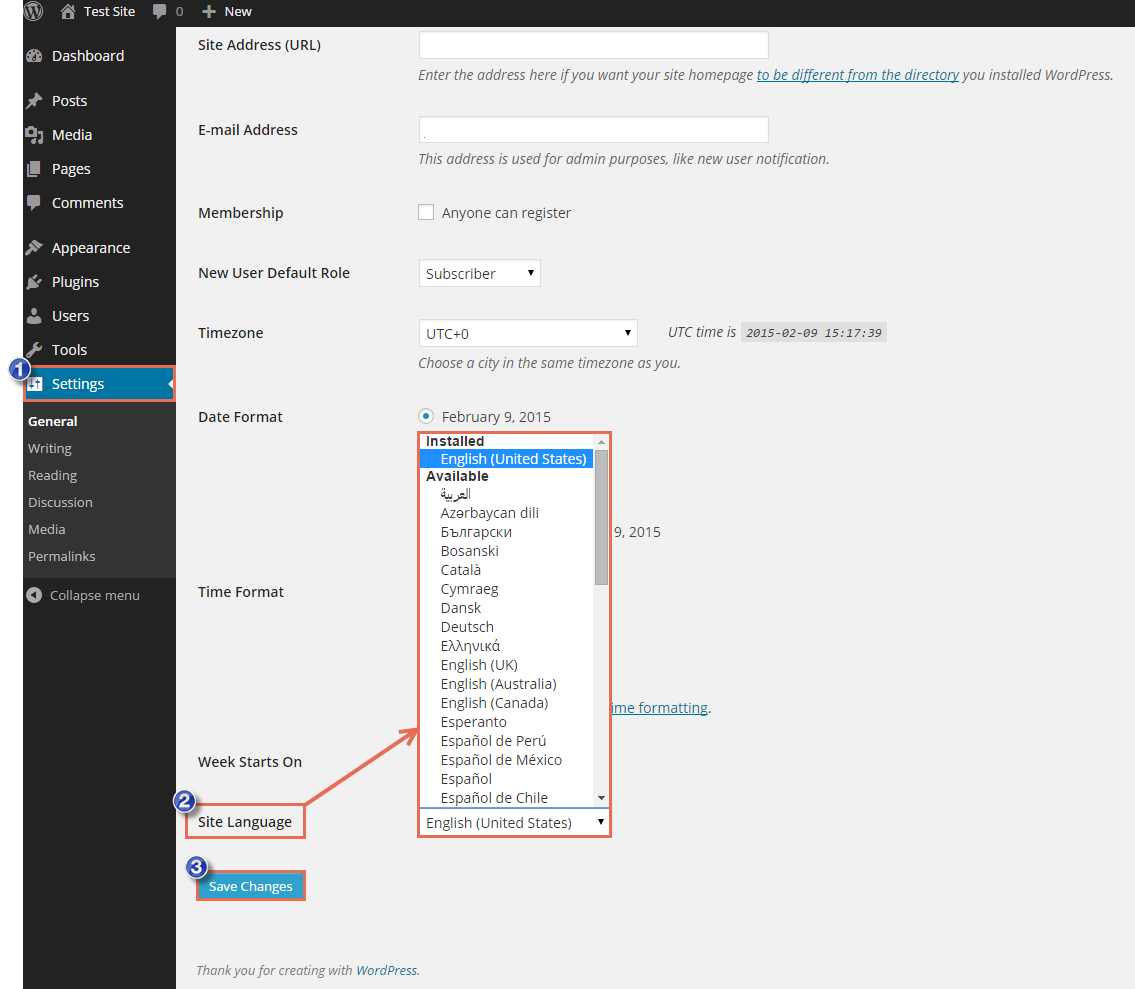The height and width of the screenshot is (989, 1135).
Task: Open Media library icon in sidebar
Action: coord(35,135)
